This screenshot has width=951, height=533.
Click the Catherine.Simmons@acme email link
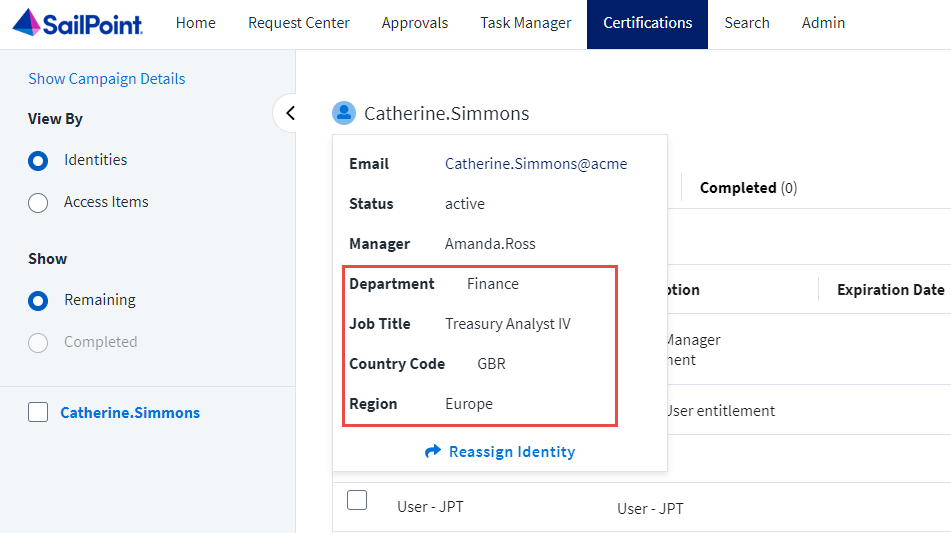536,164
